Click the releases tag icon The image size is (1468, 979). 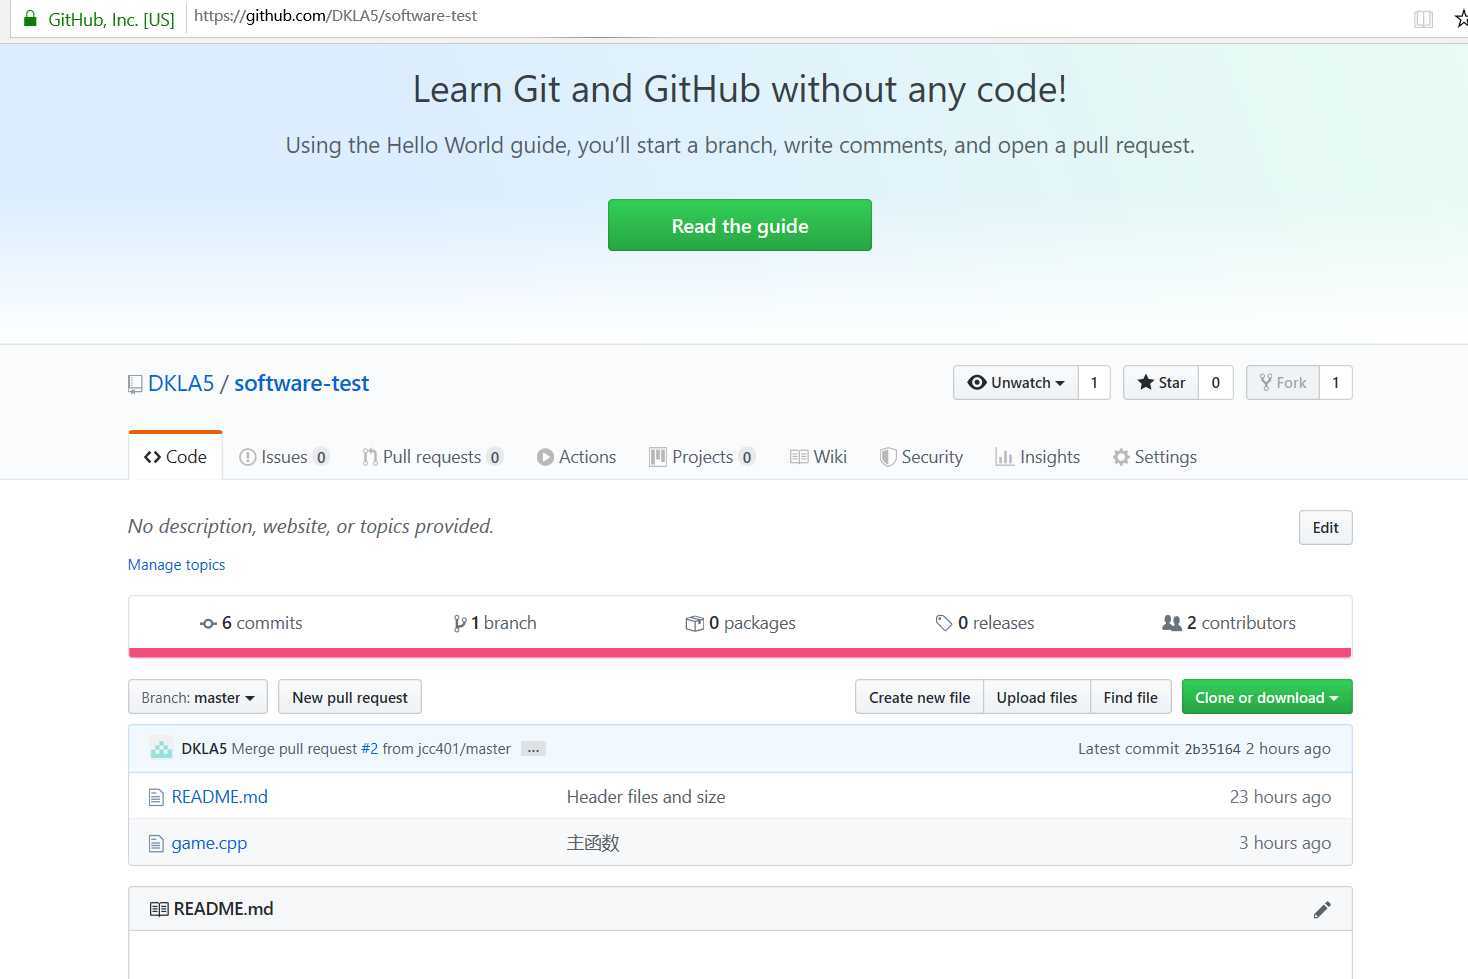click(943, 623)
